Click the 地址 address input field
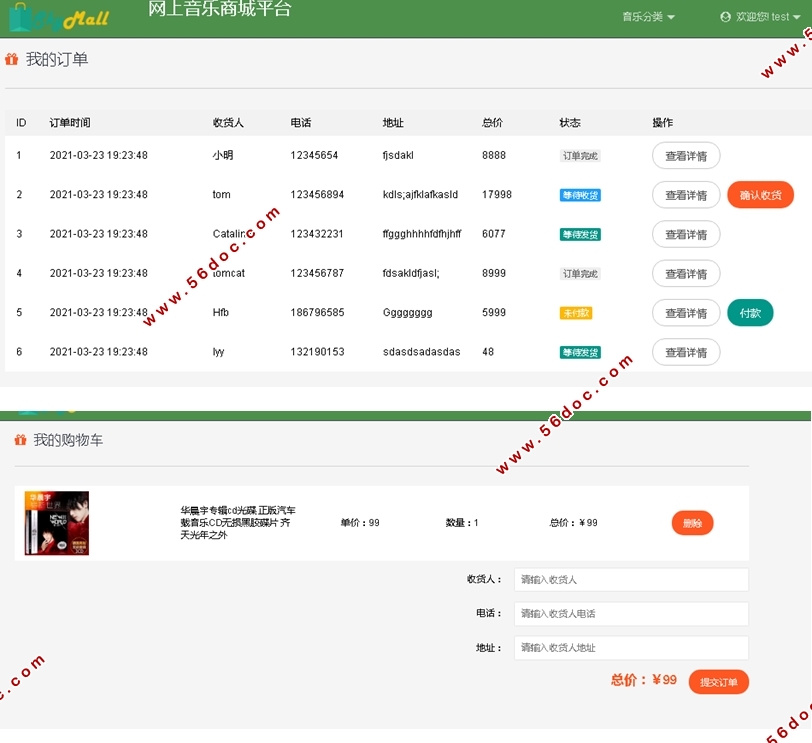 pyautogui.click(x=631, y=648)
